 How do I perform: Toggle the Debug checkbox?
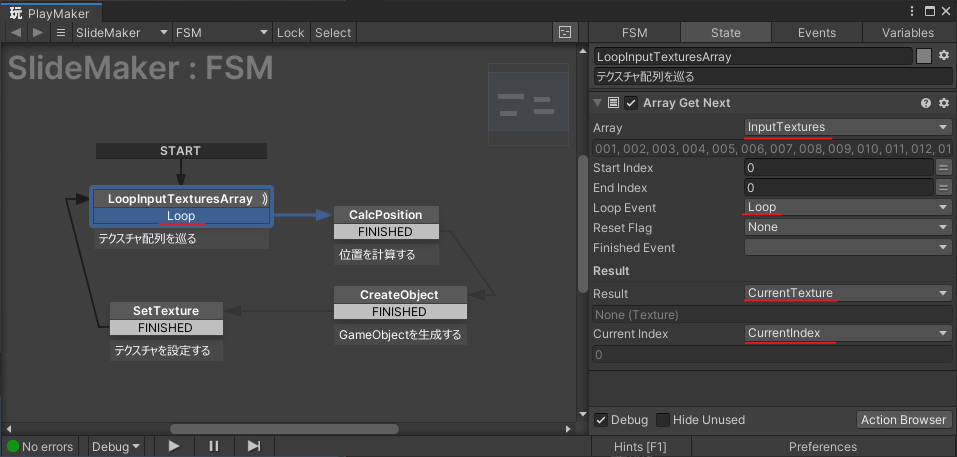[601, 420]
